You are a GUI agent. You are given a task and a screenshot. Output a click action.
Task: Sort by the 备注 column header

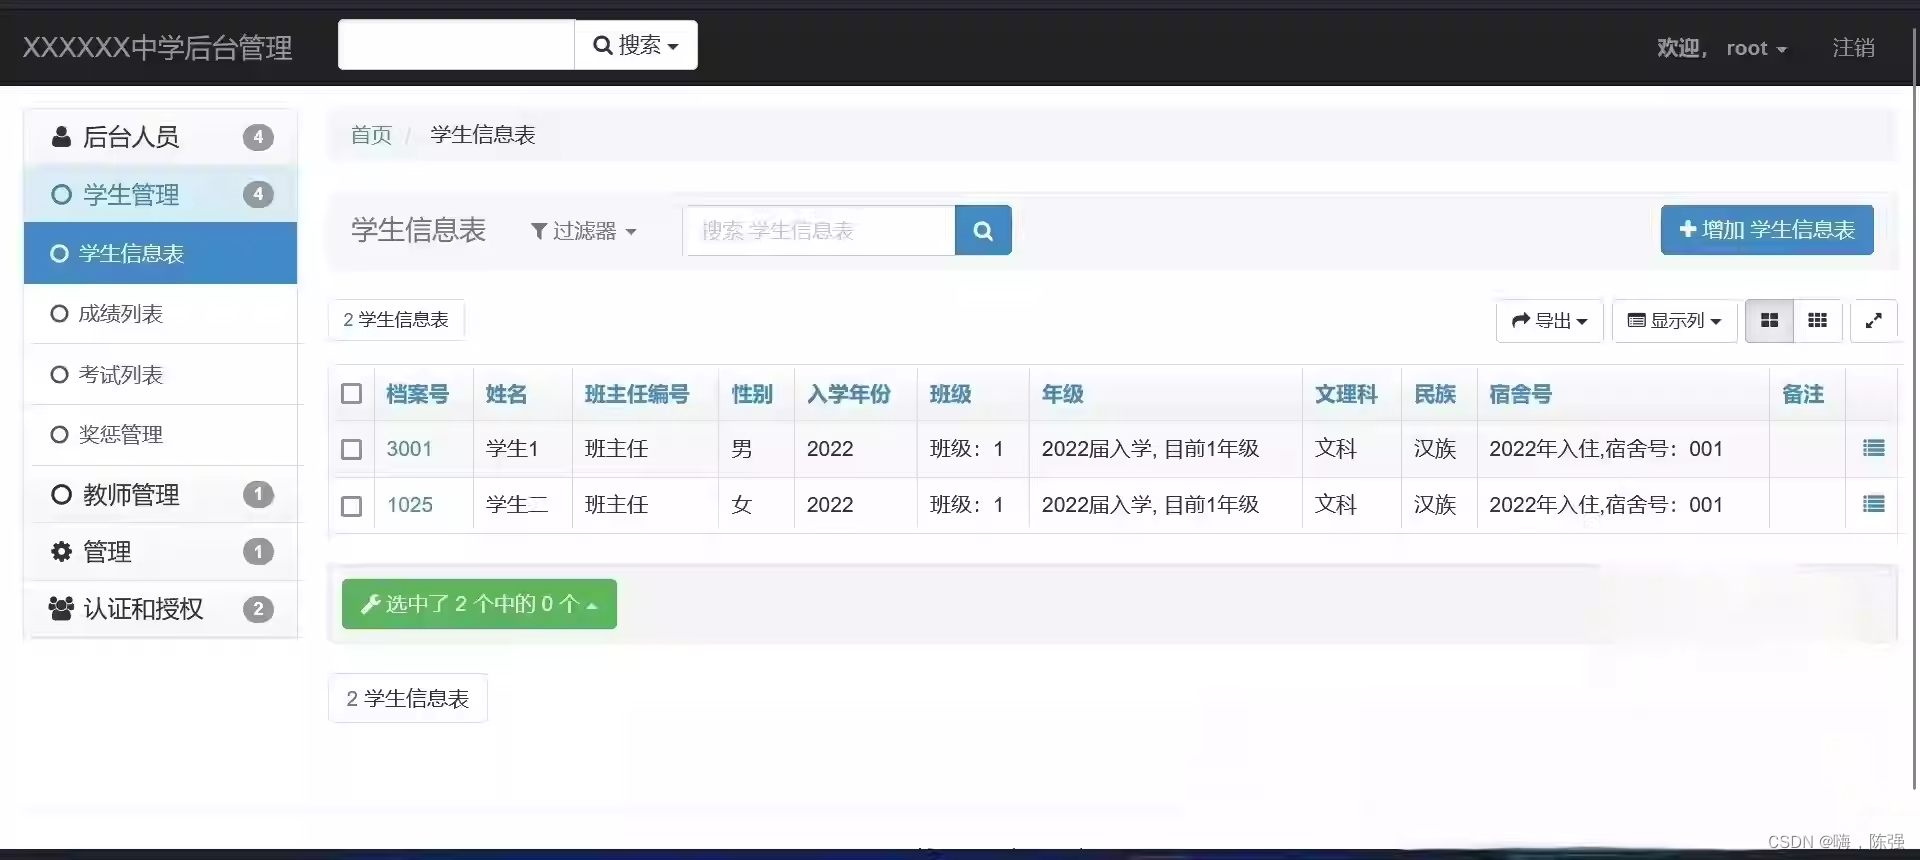pos(1804,394)
